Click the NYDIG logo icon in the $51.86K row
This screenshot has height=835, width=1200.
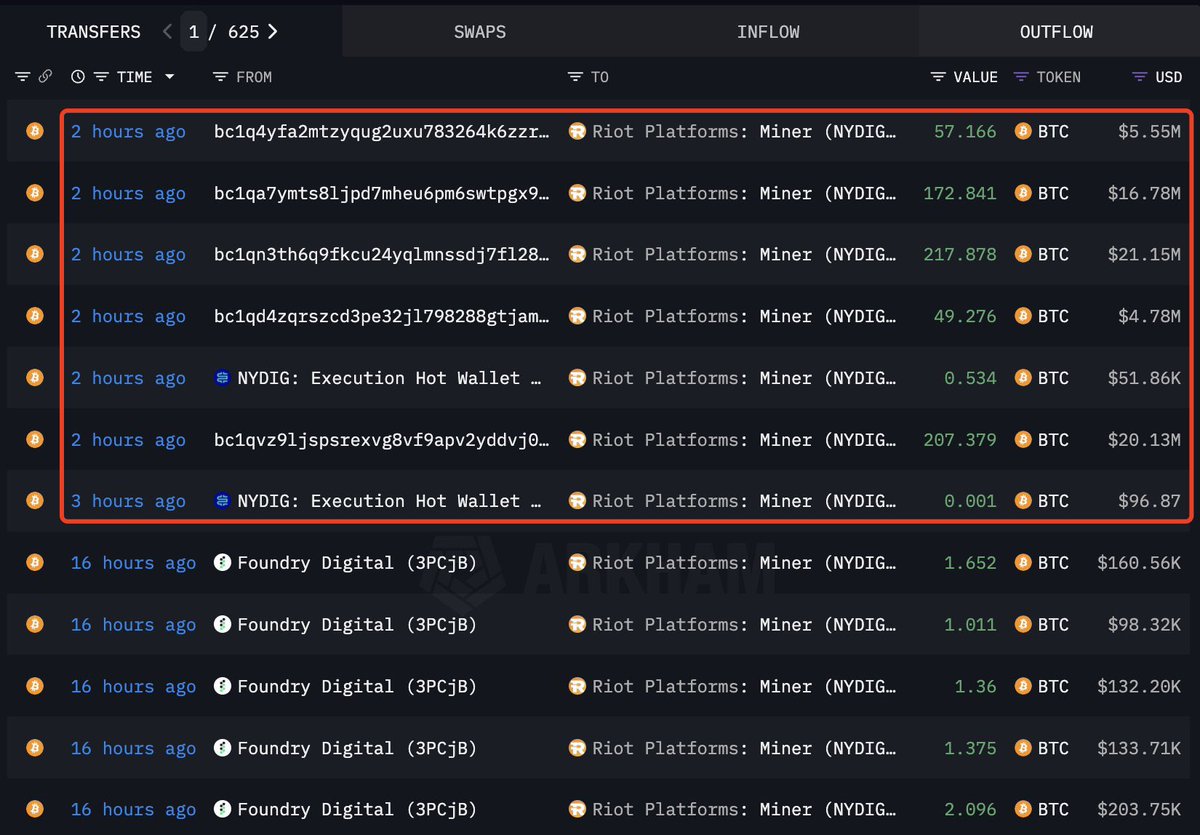223,378
